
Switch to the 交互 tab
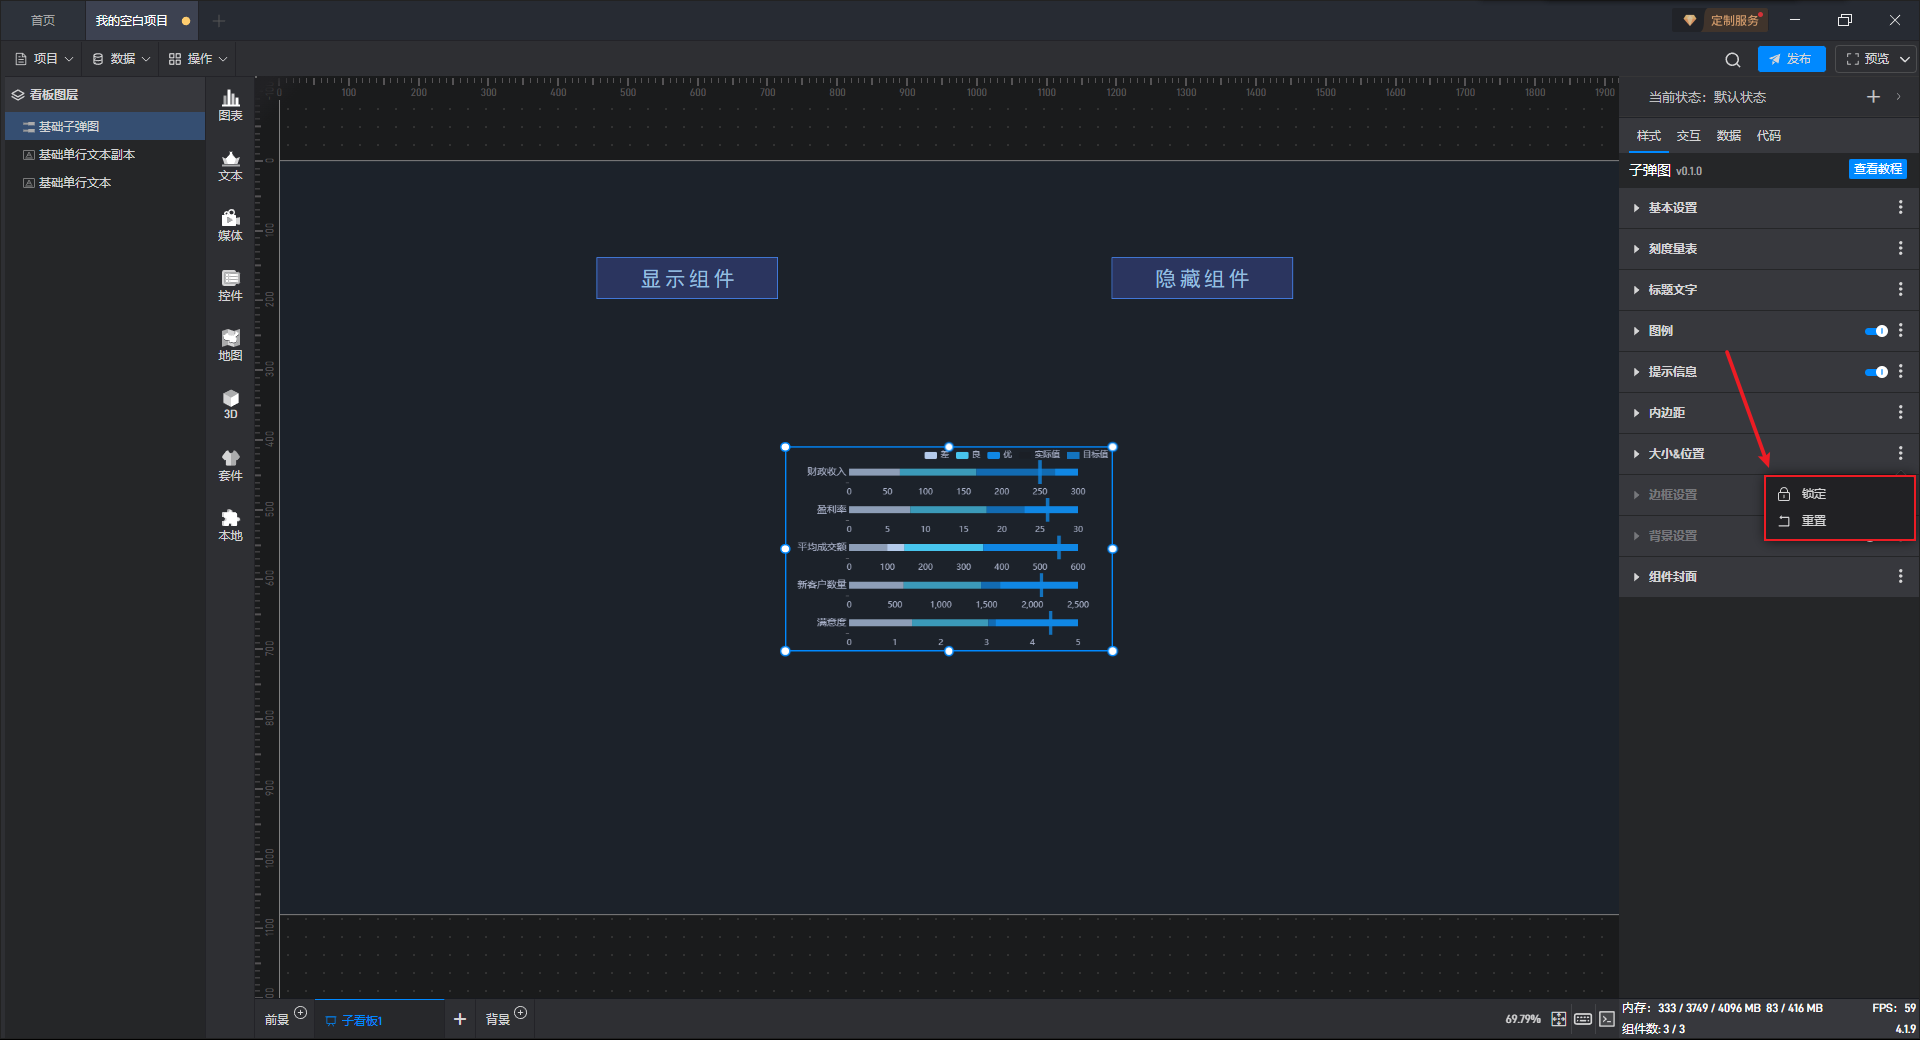tap(1688, 136)
